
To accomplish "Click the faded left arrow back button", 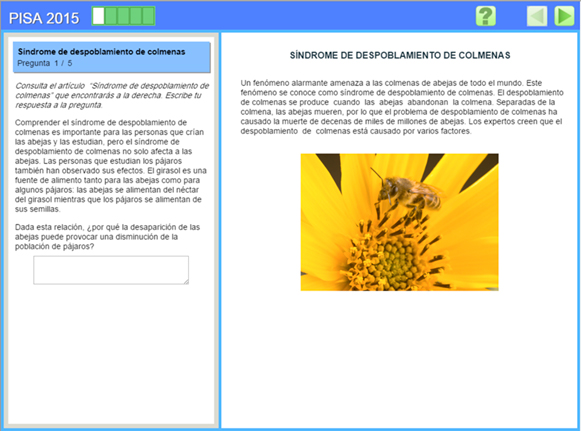I will point(537,16).
